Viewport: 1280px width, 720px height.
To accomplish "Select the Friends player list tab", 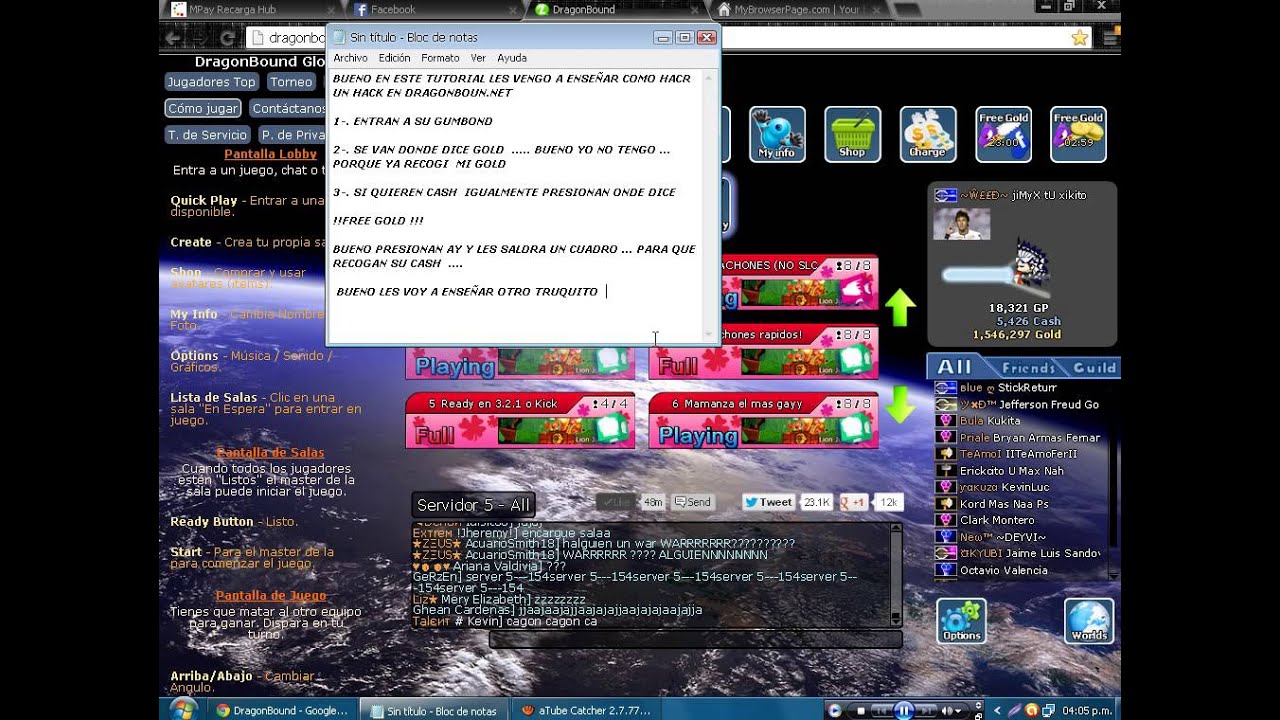I will 1028,367.
